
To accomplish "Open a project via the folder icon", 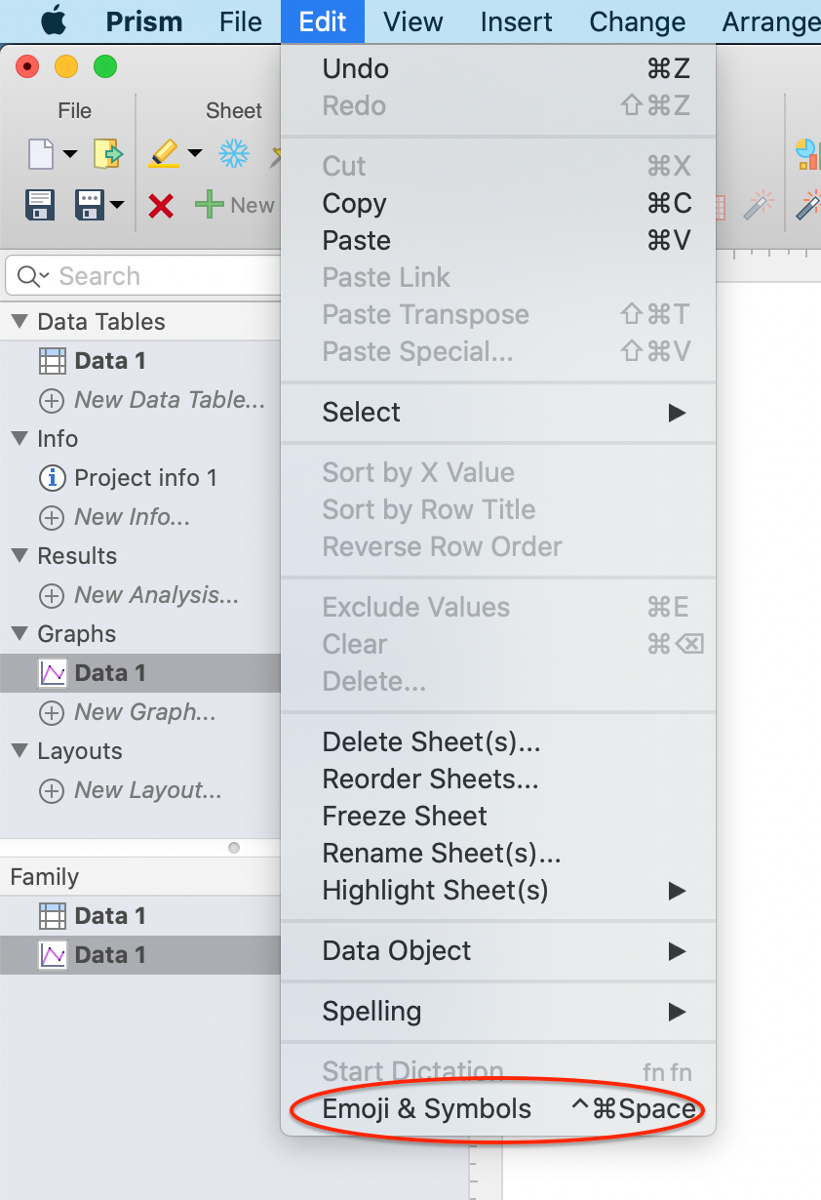I will (x=108, y=154).
